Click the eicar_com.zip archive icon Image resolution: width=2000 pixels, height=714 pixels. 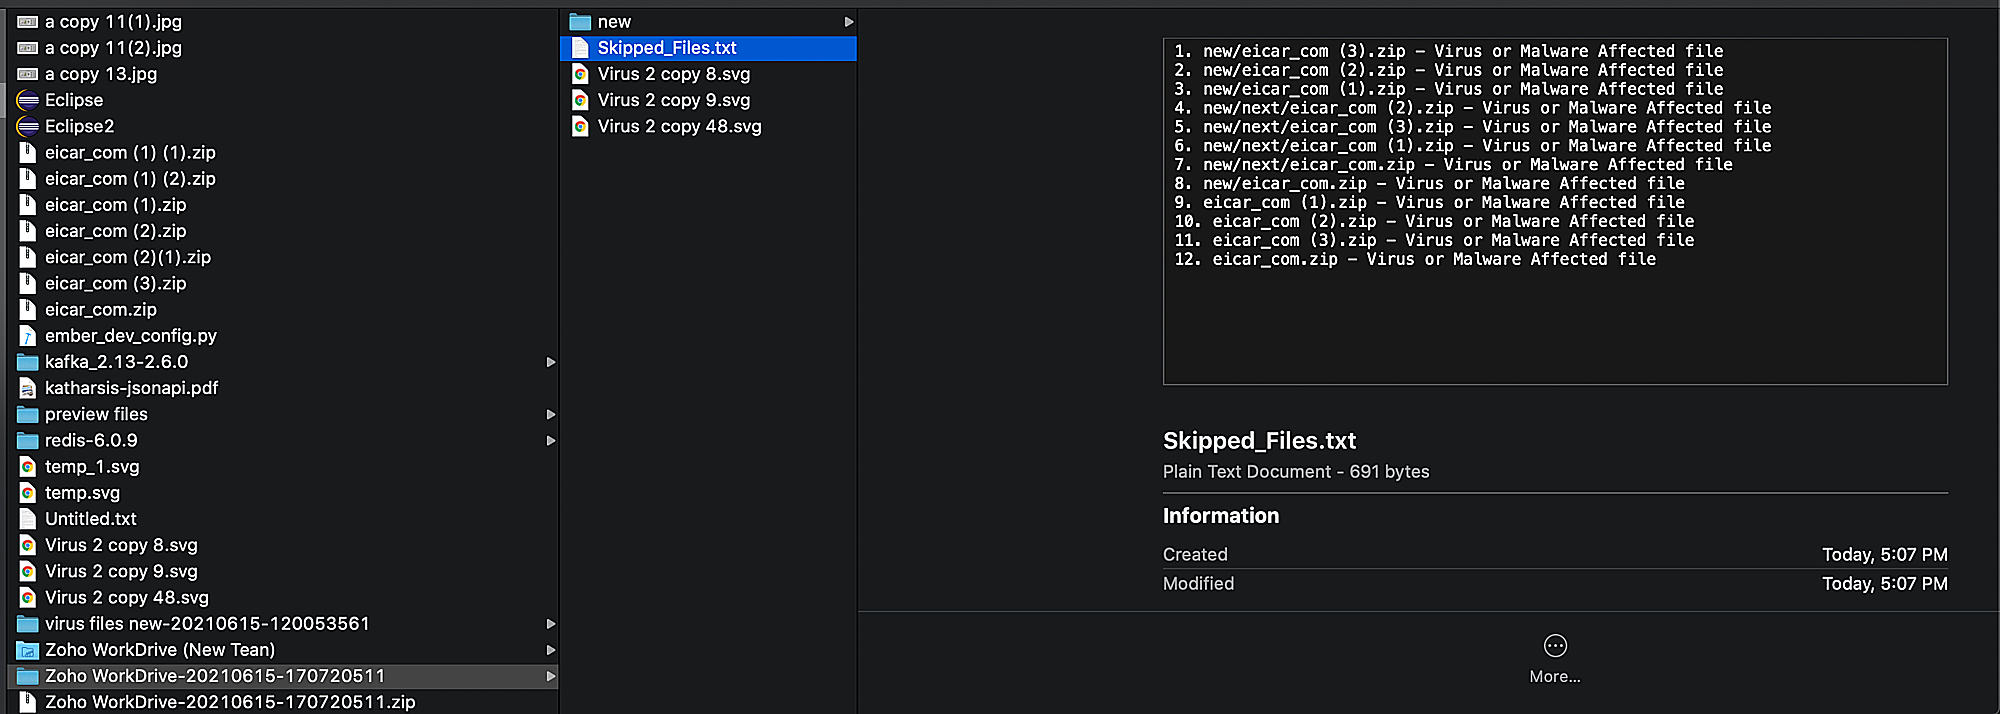tap(28, 310)
